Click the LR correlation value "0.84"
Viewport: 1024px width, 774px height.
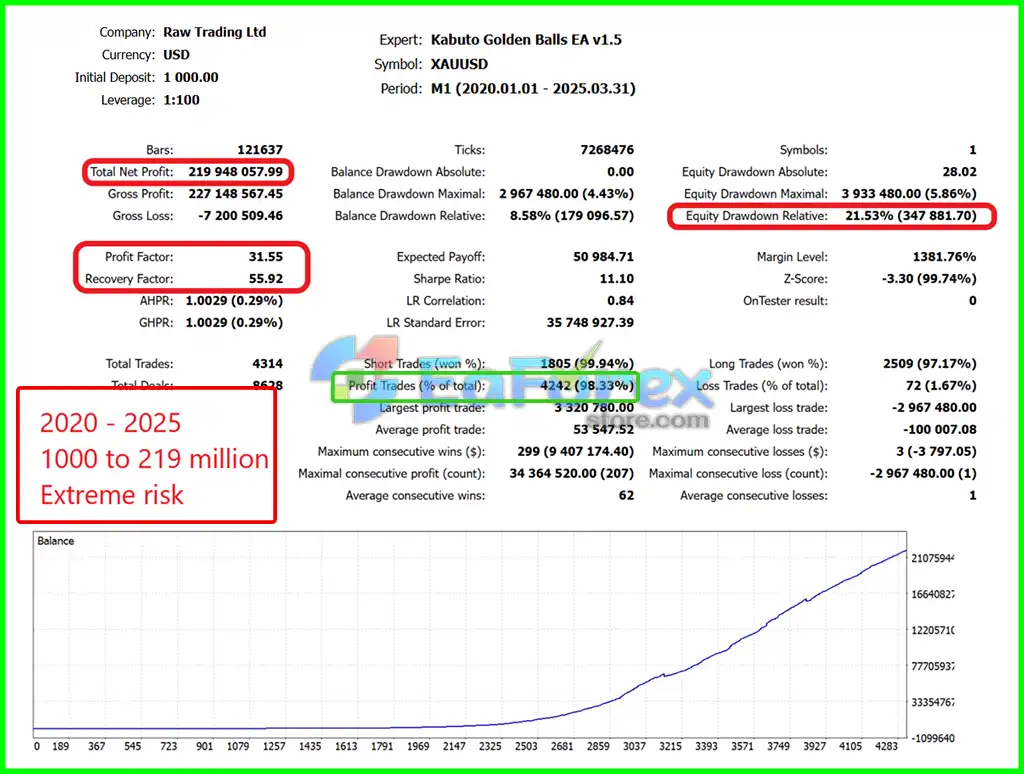click(620, 300)
